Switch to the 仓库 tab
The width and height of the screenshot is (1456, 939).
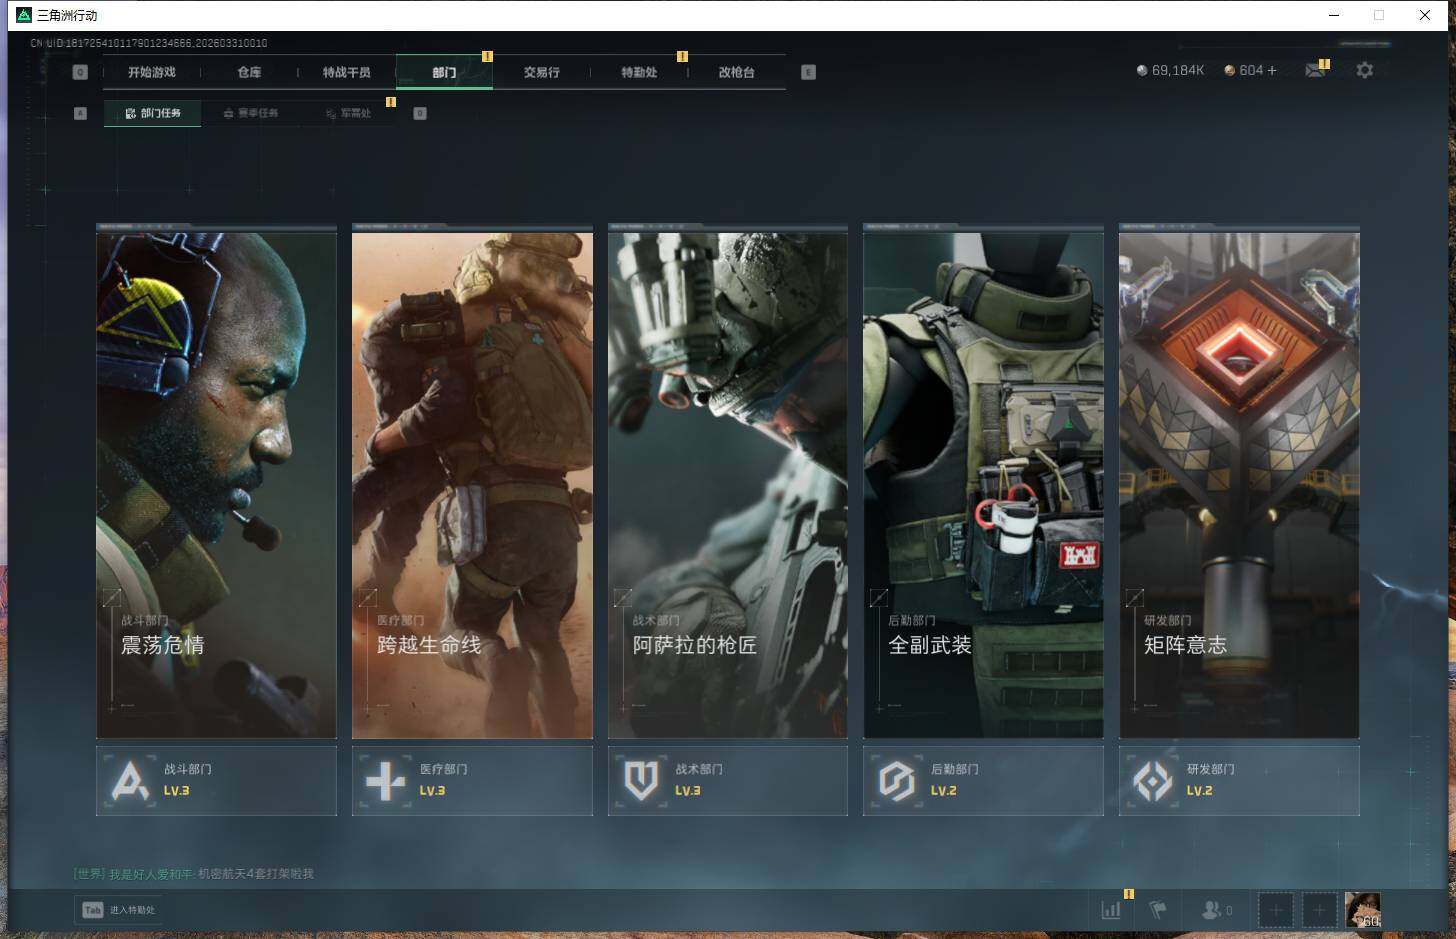coord(249,72)
